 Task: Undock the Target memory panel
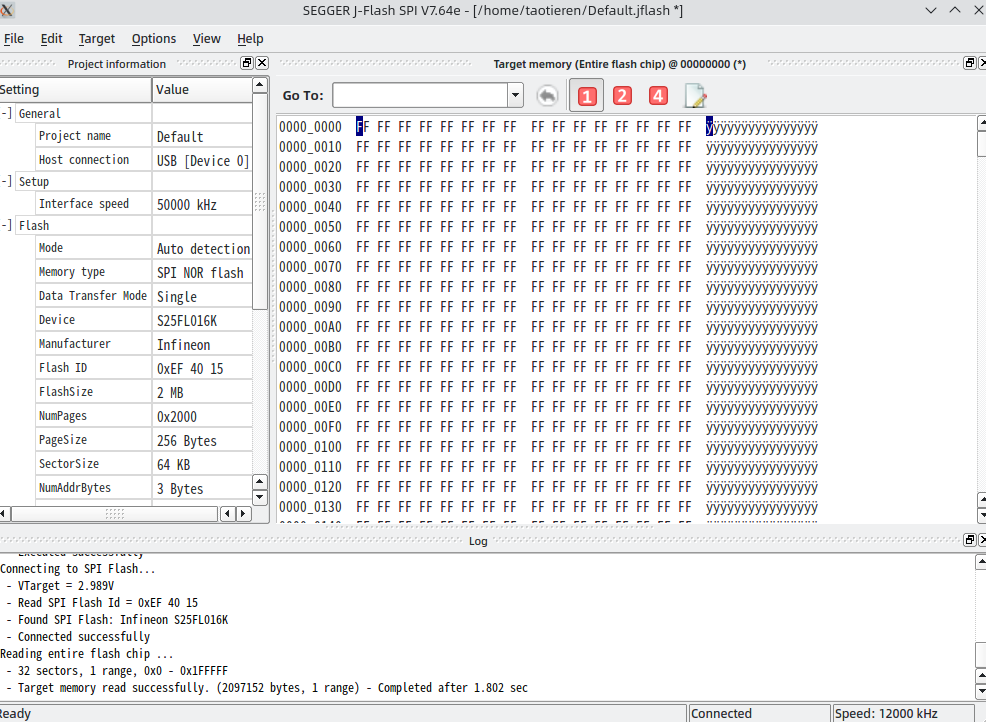(x=970, y=63)
